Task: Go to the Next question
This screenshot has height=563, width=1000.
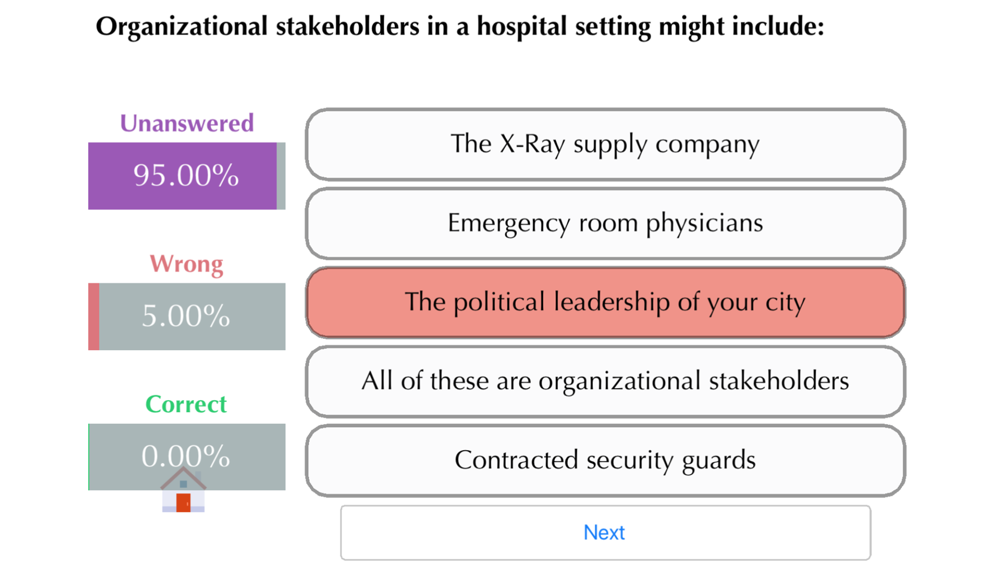Action: click(x=605, y=532)
